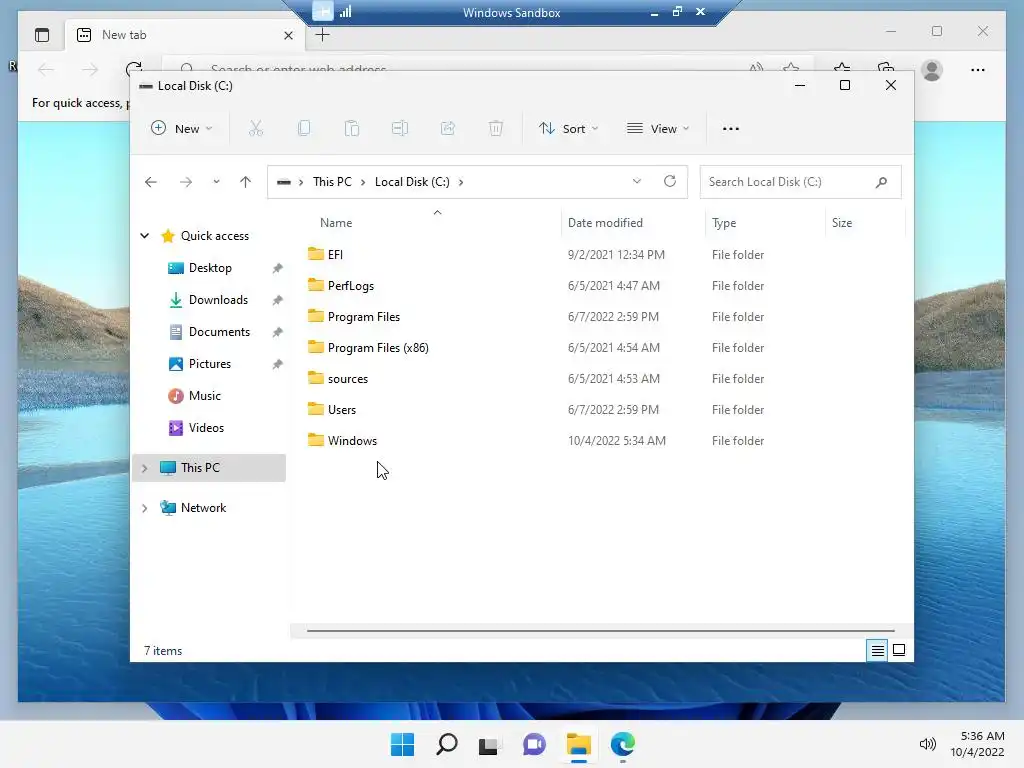The height and width of the screenshot is (768, 1024).
Task: Sort by Date modified column header
Action: tap(605, 223)
